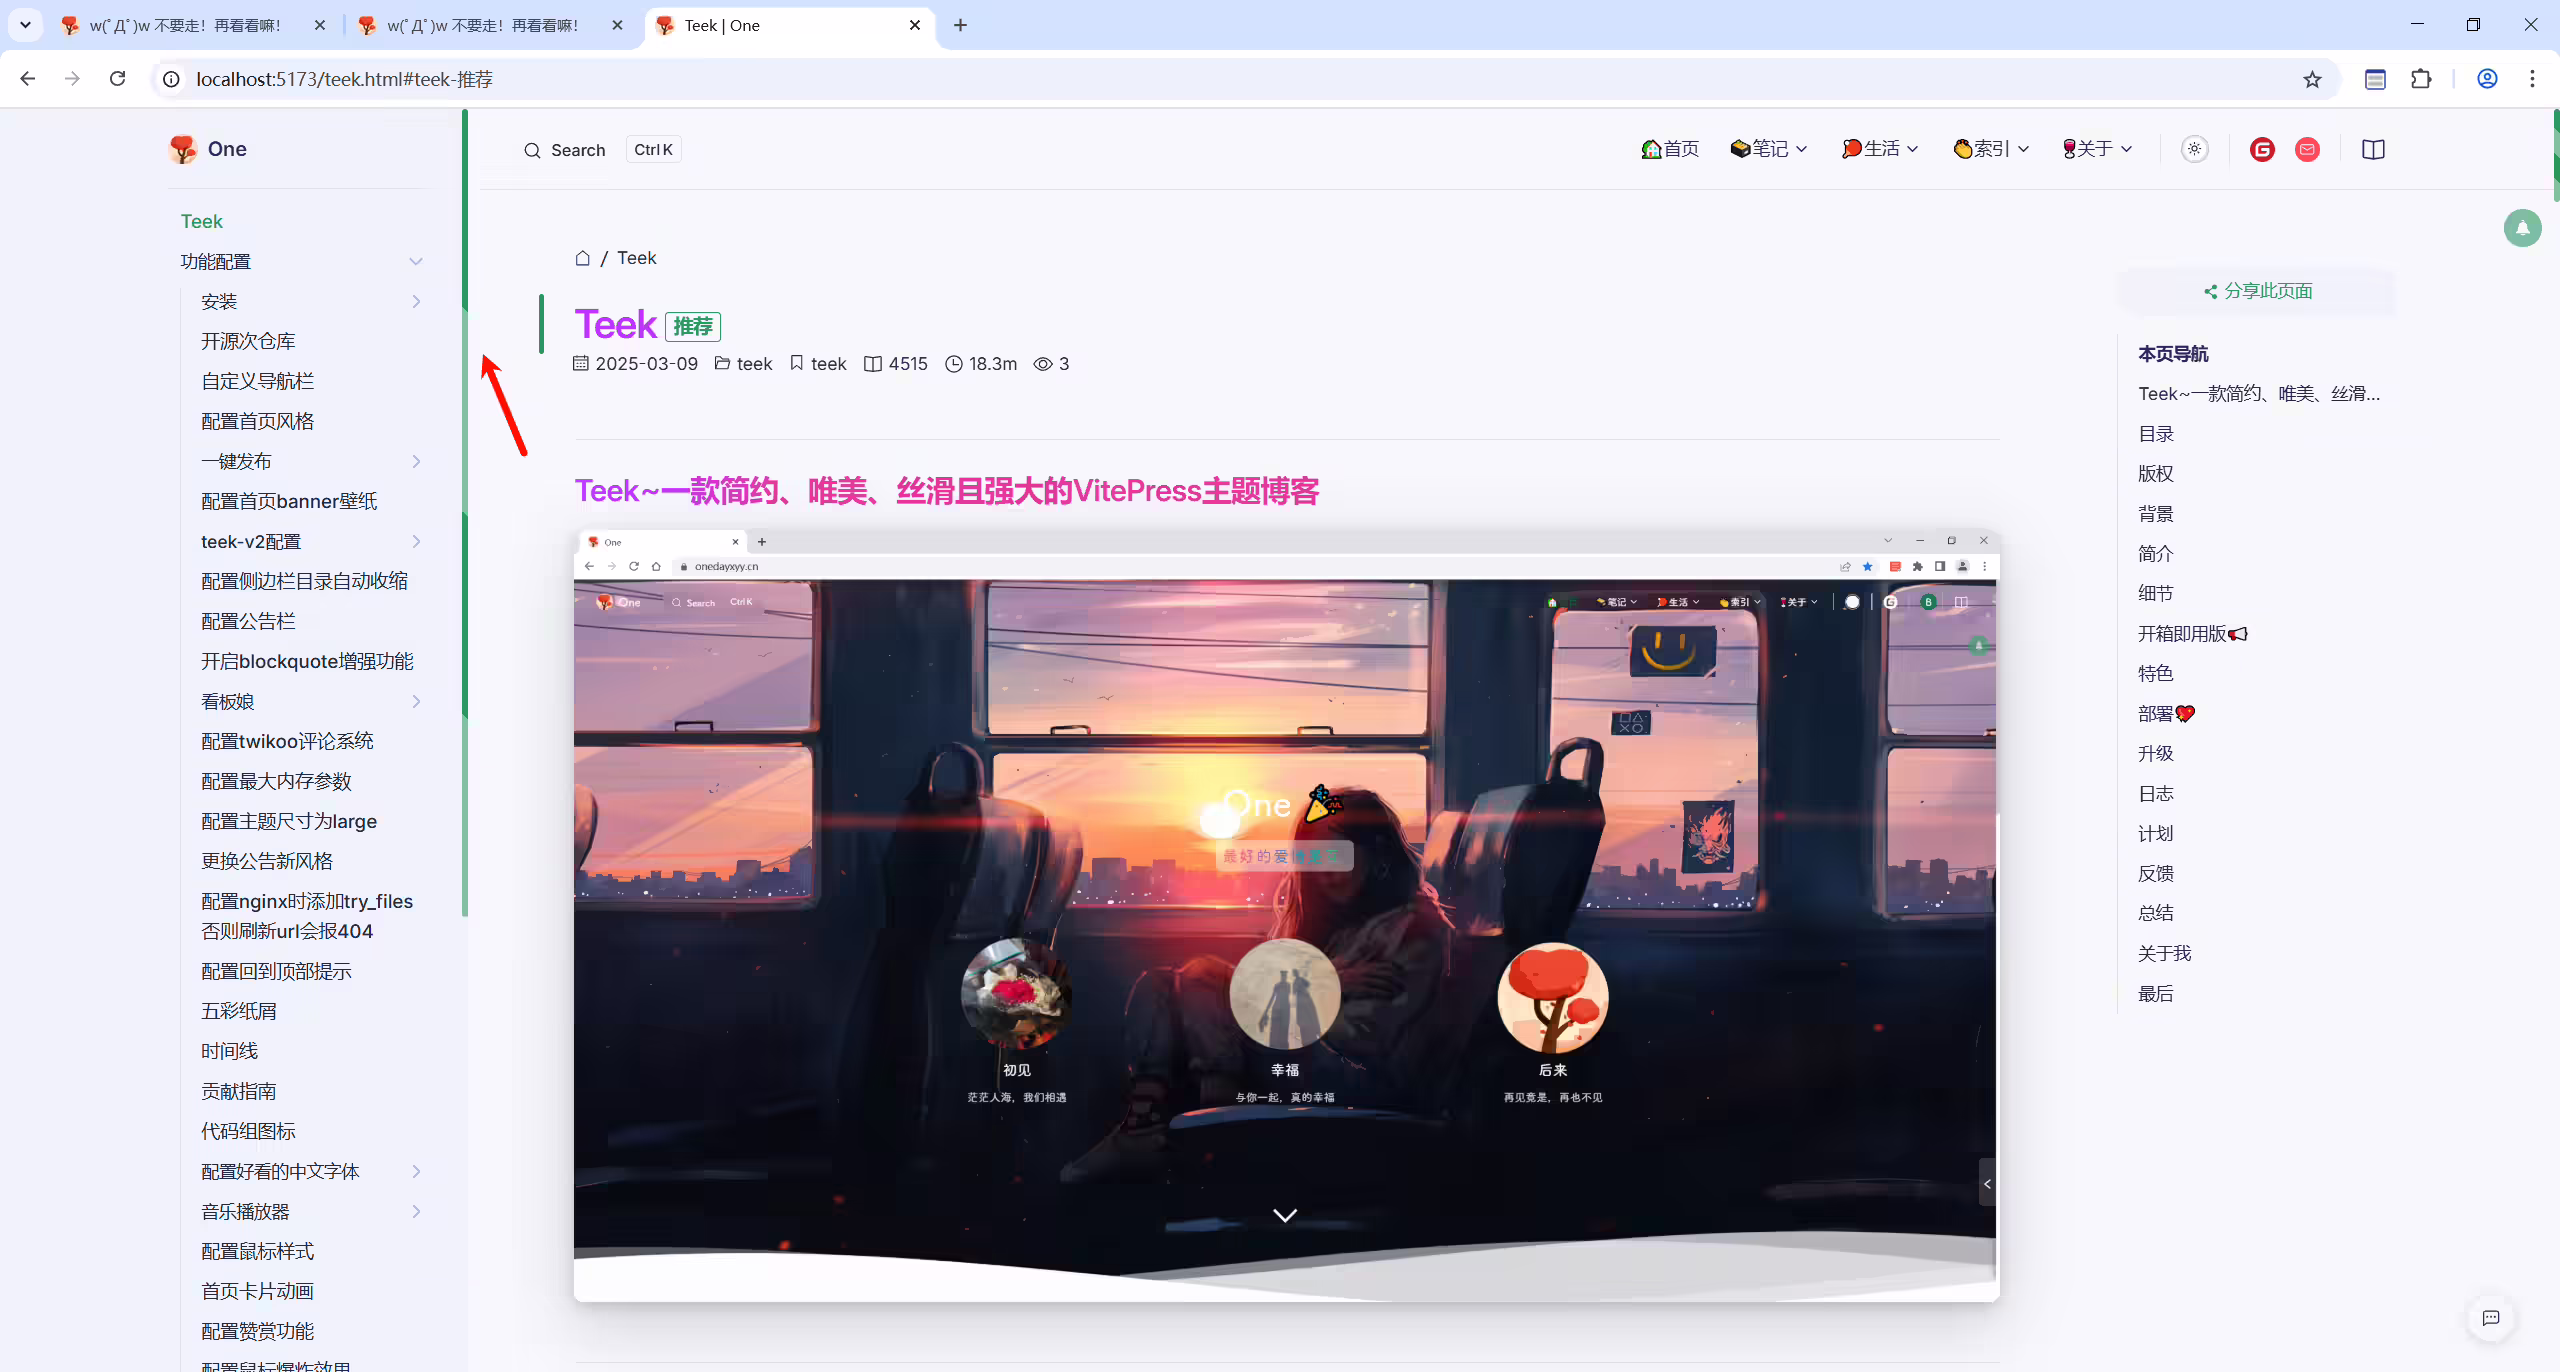Viewport: 2560px width, 1372px height.
Task: Click the search magnifier icon
Action: tap(532, 150)
